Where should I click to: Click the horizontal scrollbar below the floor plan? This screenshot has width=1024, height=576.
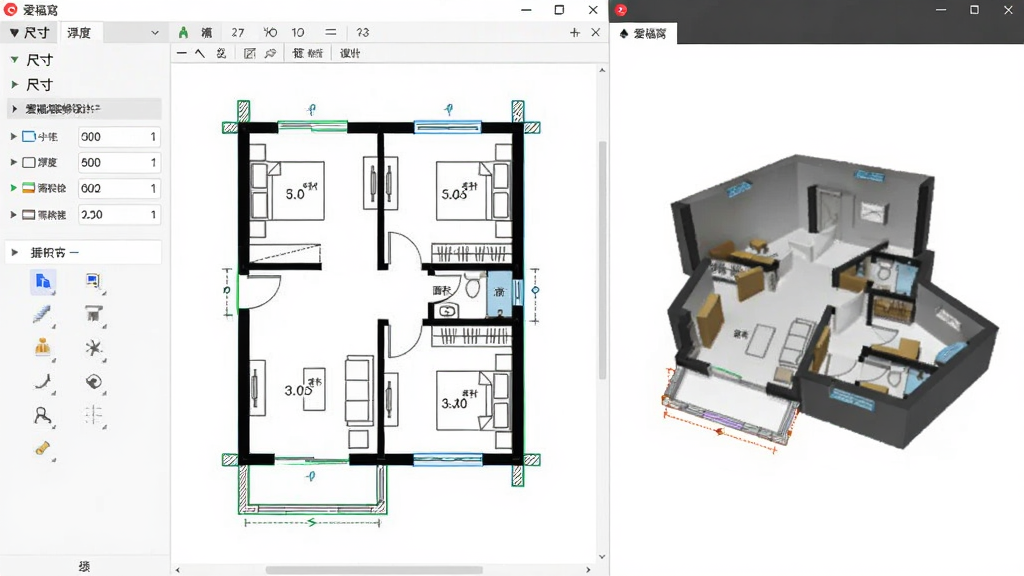pos(374,569)
